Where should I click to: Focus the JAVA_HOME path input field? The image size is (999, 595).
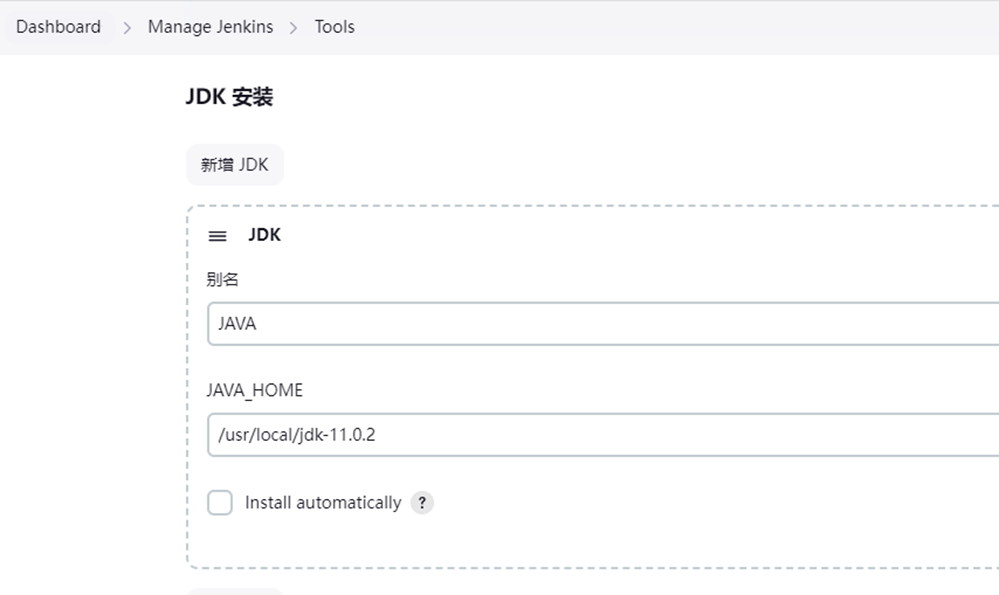pyautogui.click(x=603, y=434)
